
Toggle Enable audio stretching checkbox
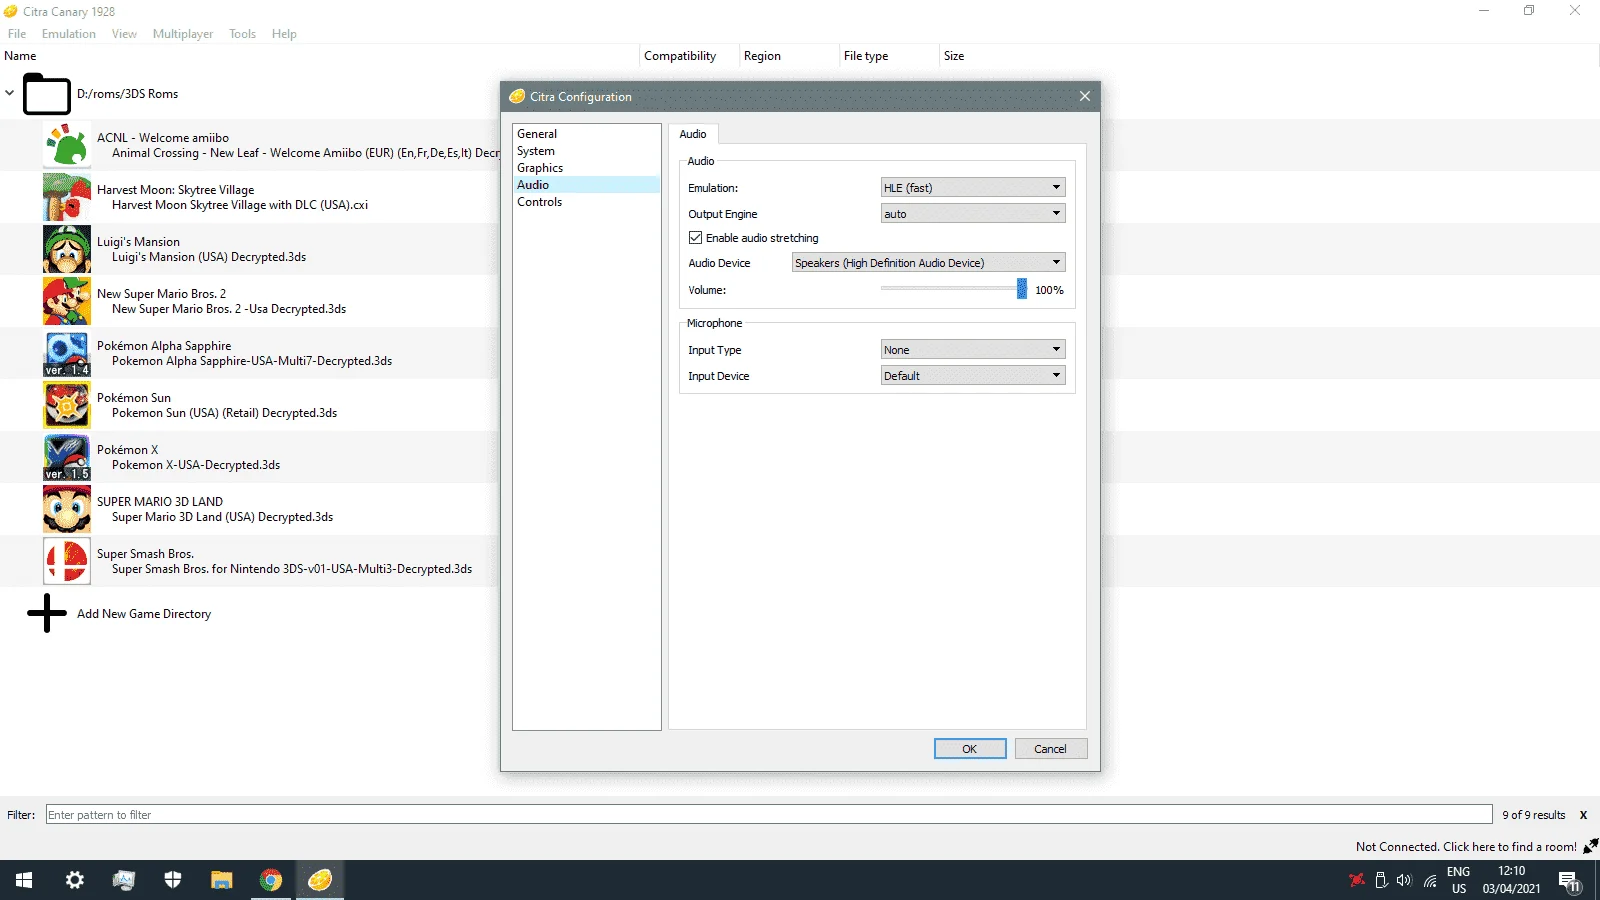(696, 238)
